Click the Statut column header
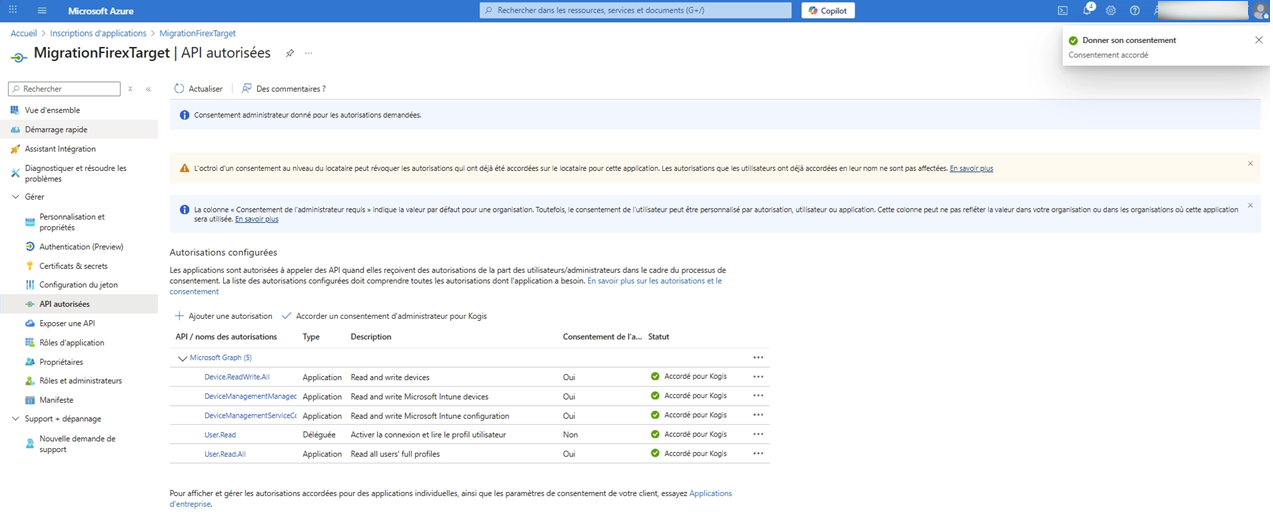 (658, 337)
